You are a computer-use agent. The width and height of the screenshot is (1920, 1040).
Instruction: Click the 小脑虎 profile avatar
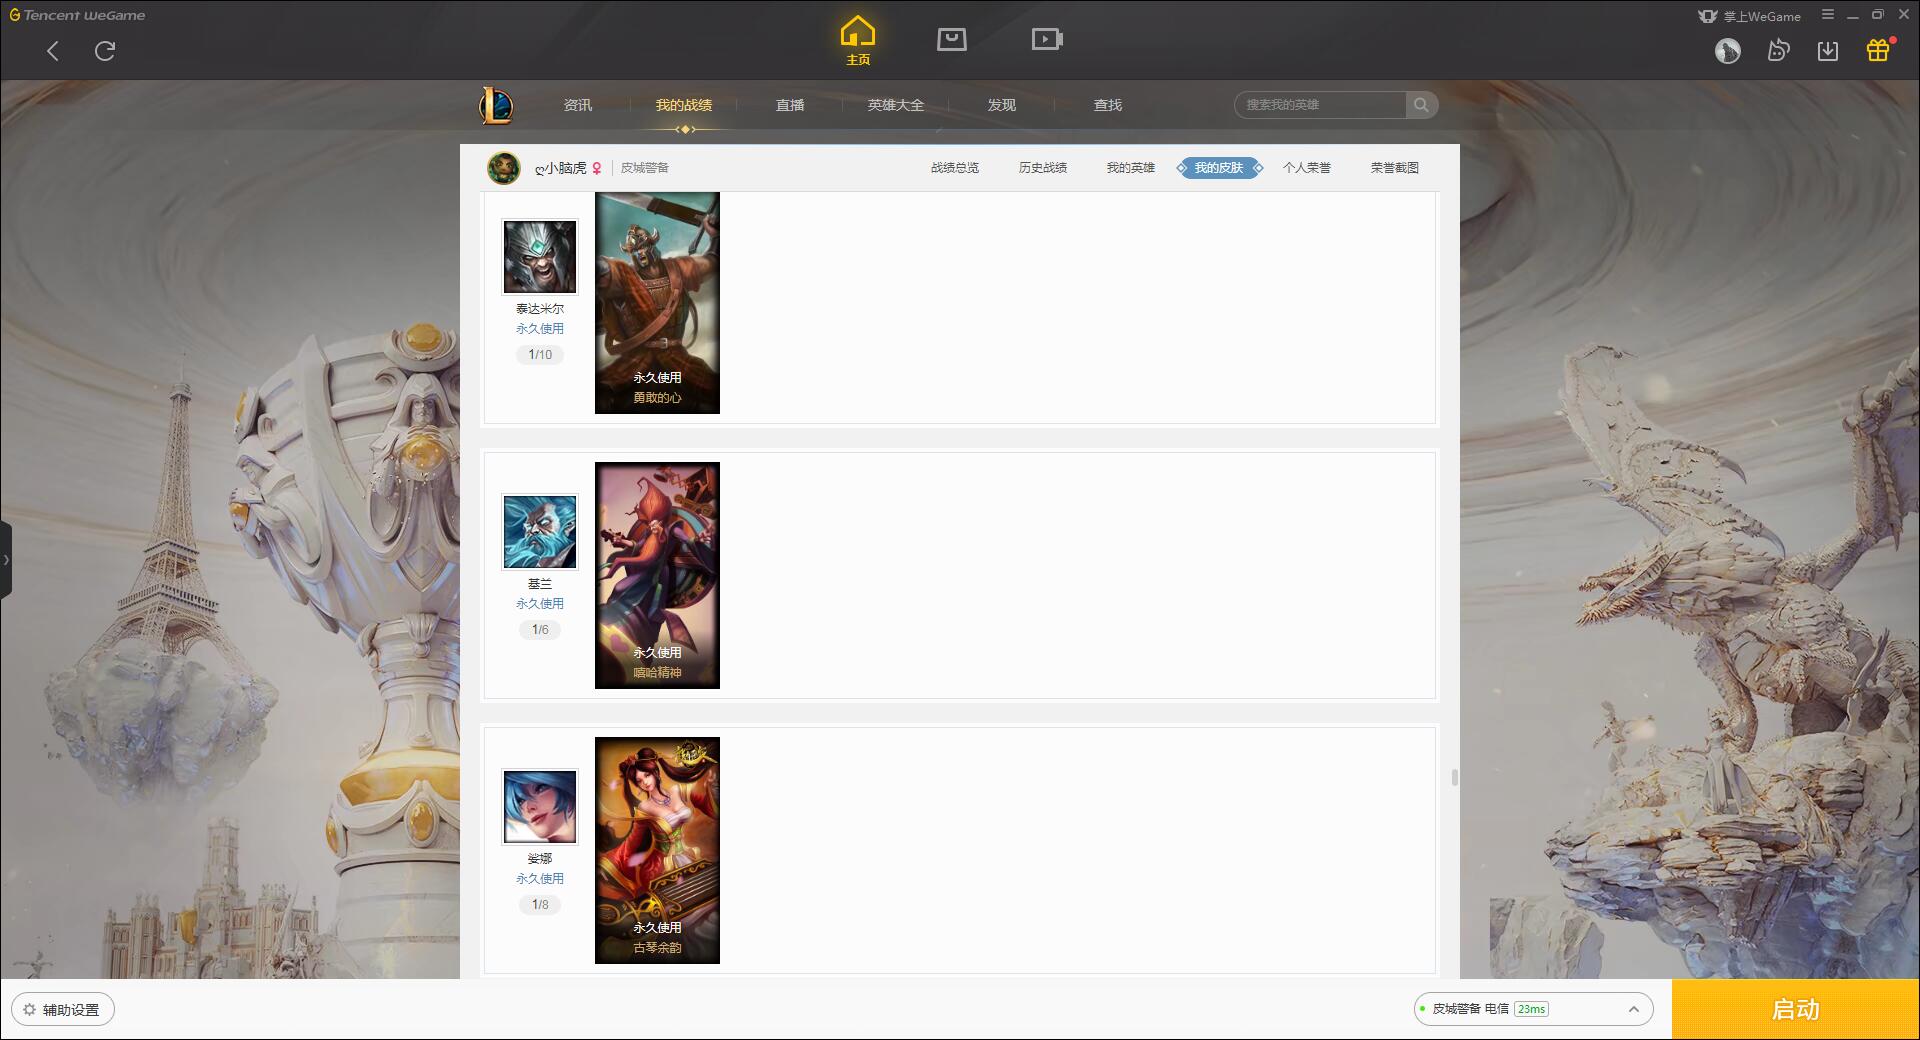pyautogui.click(x=504, y=168)
